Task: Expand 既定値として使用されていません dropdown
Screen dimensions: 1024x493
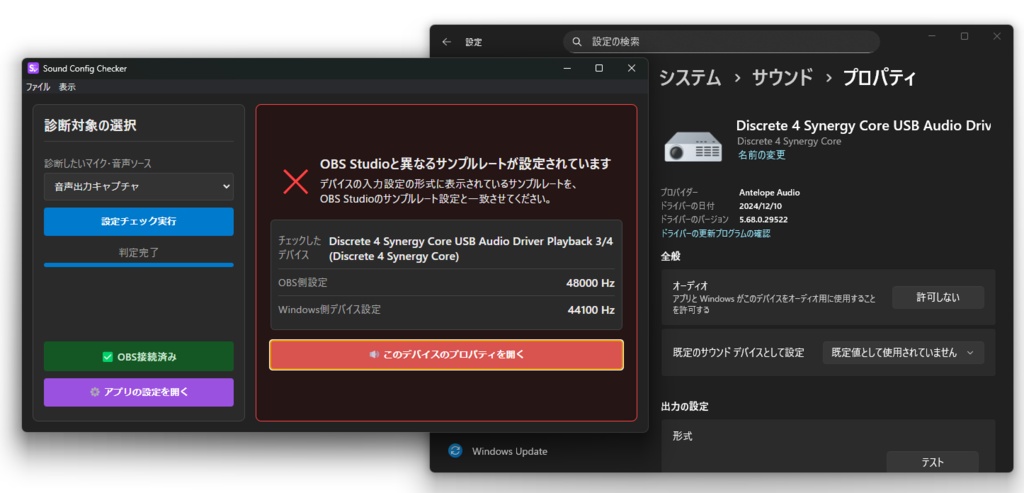Action: pos(903,353)
